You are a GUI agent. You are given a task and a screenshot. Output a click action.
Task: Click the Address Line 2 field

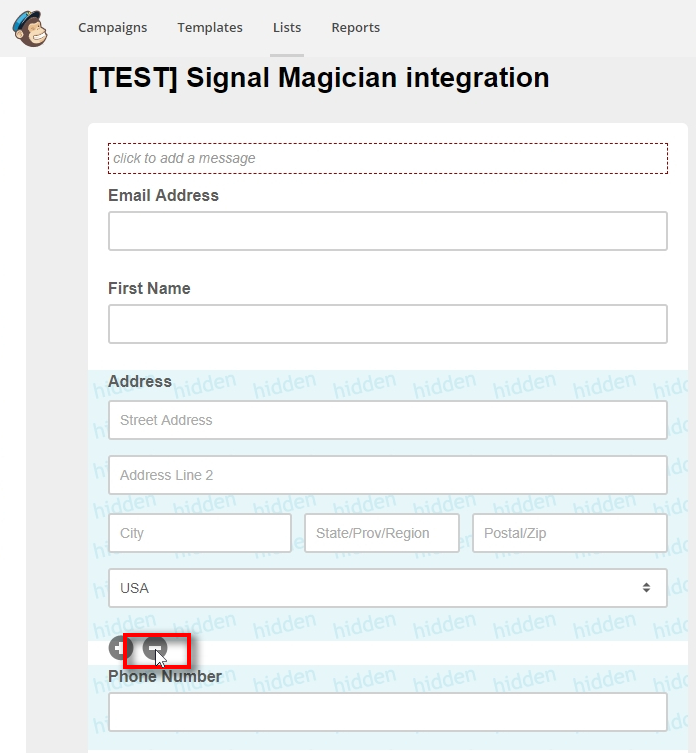[x=387, y=475]
